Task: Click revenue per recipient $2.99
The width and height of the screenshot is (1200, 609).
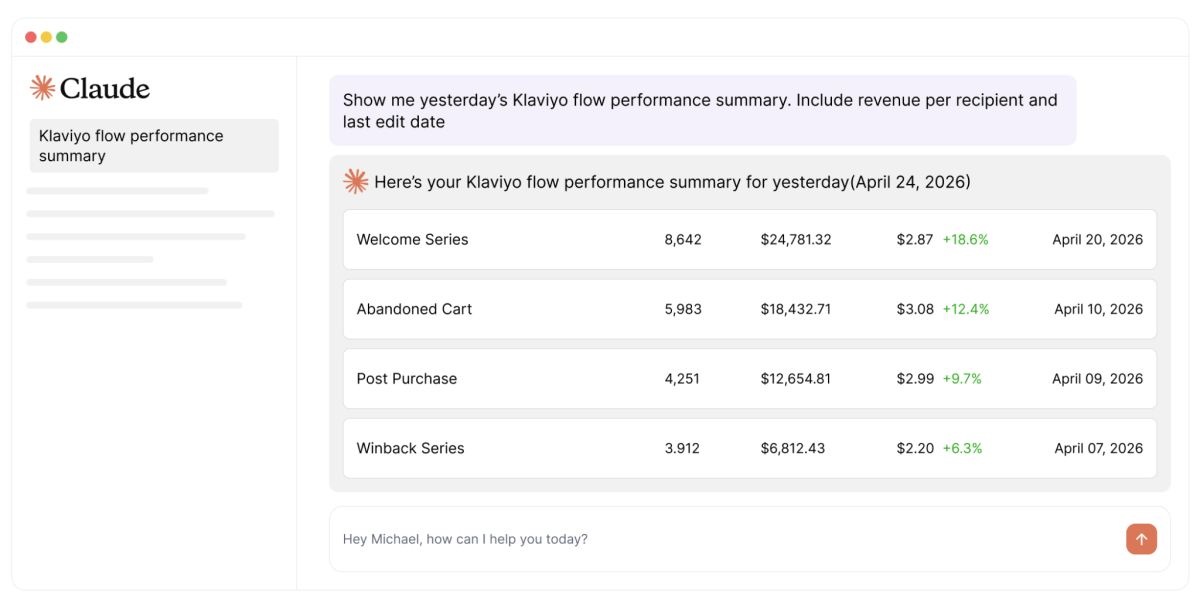Action: pos(915,379)
